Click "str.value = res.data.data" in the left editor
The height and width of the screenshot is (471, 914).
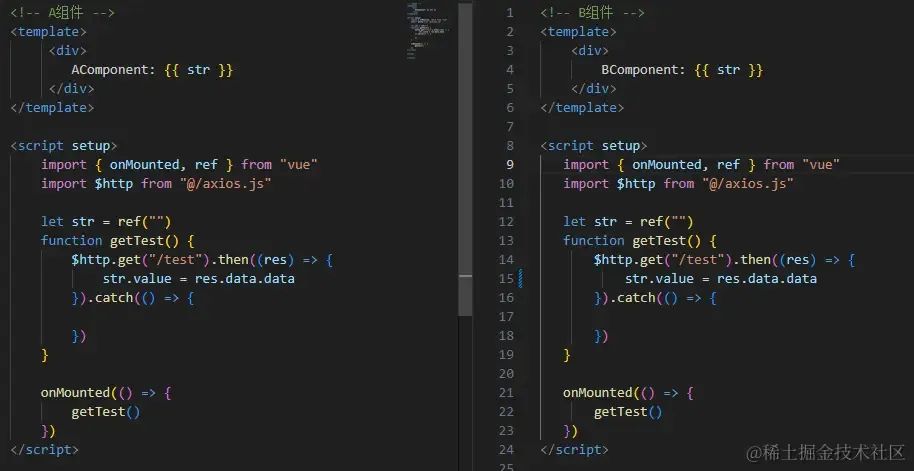(198, 279)
